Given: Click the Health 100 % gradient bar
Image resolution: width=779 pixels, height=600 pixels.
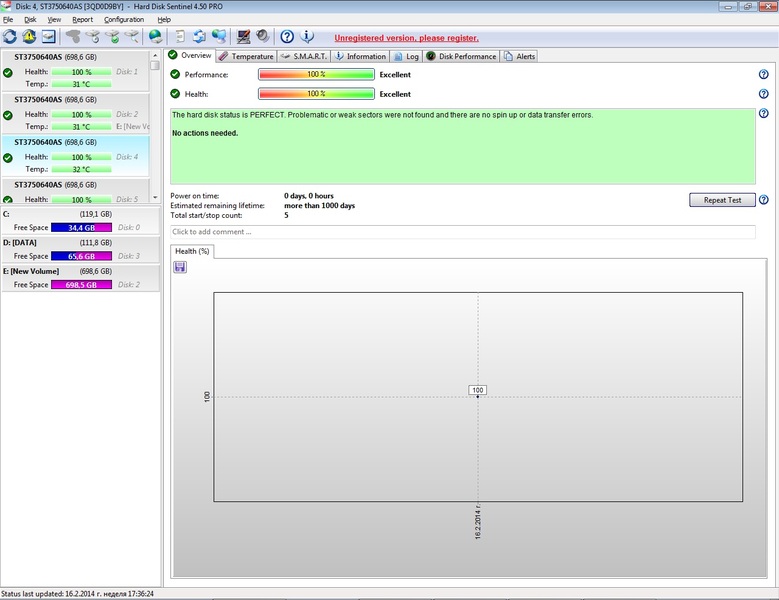Looking at the screenshot, I should (x=316, y=94).
